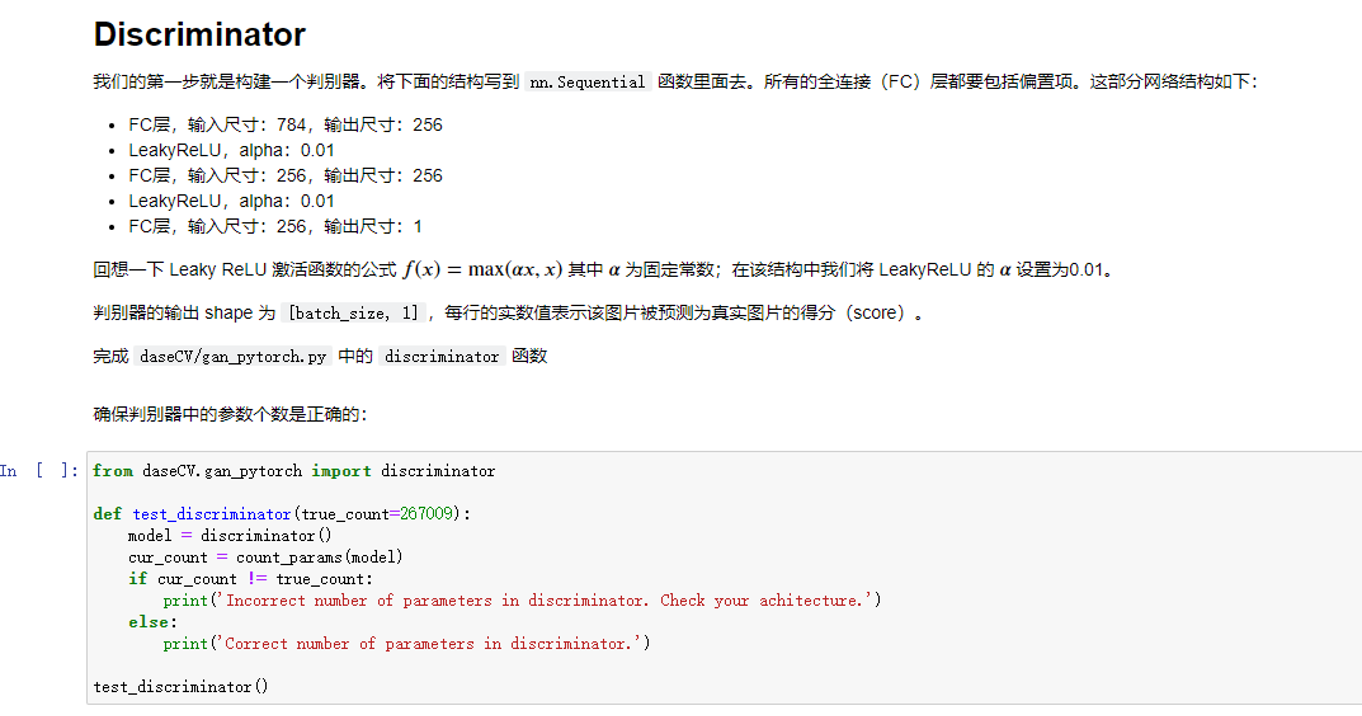Click the daseCV/gan_pytorch.py inline code

(232, 356)
